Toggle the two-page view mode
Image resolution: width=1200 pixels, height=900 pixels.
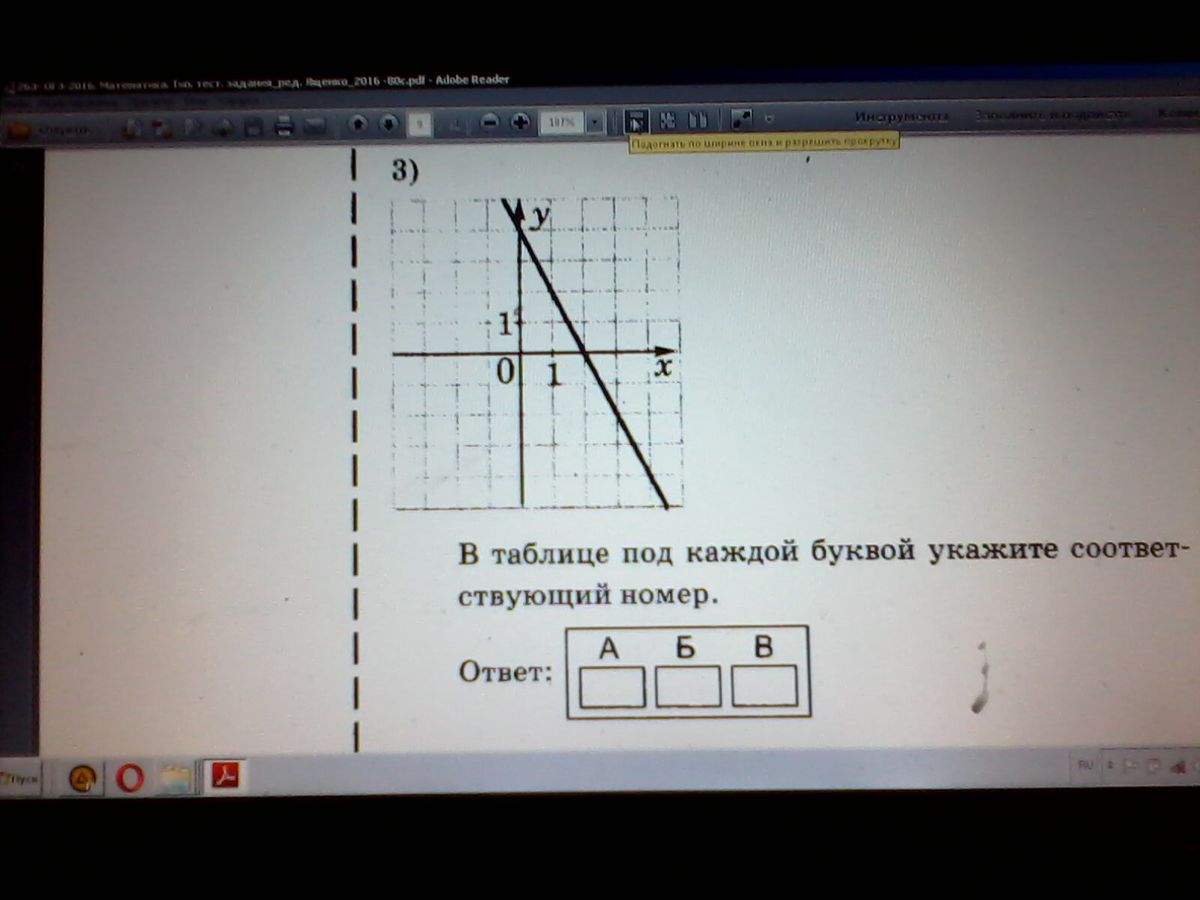699,121
